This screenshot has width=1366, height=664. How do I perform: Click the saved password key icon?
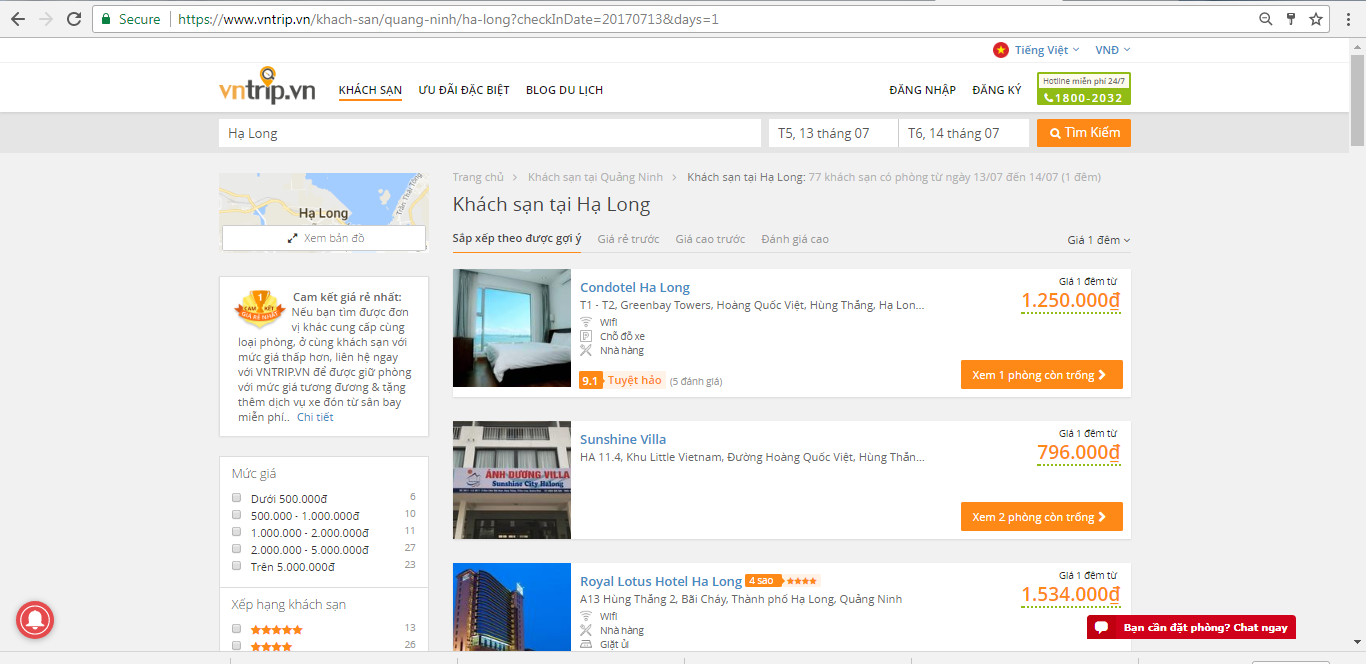pyautogui.click(x=1291, y=19)
